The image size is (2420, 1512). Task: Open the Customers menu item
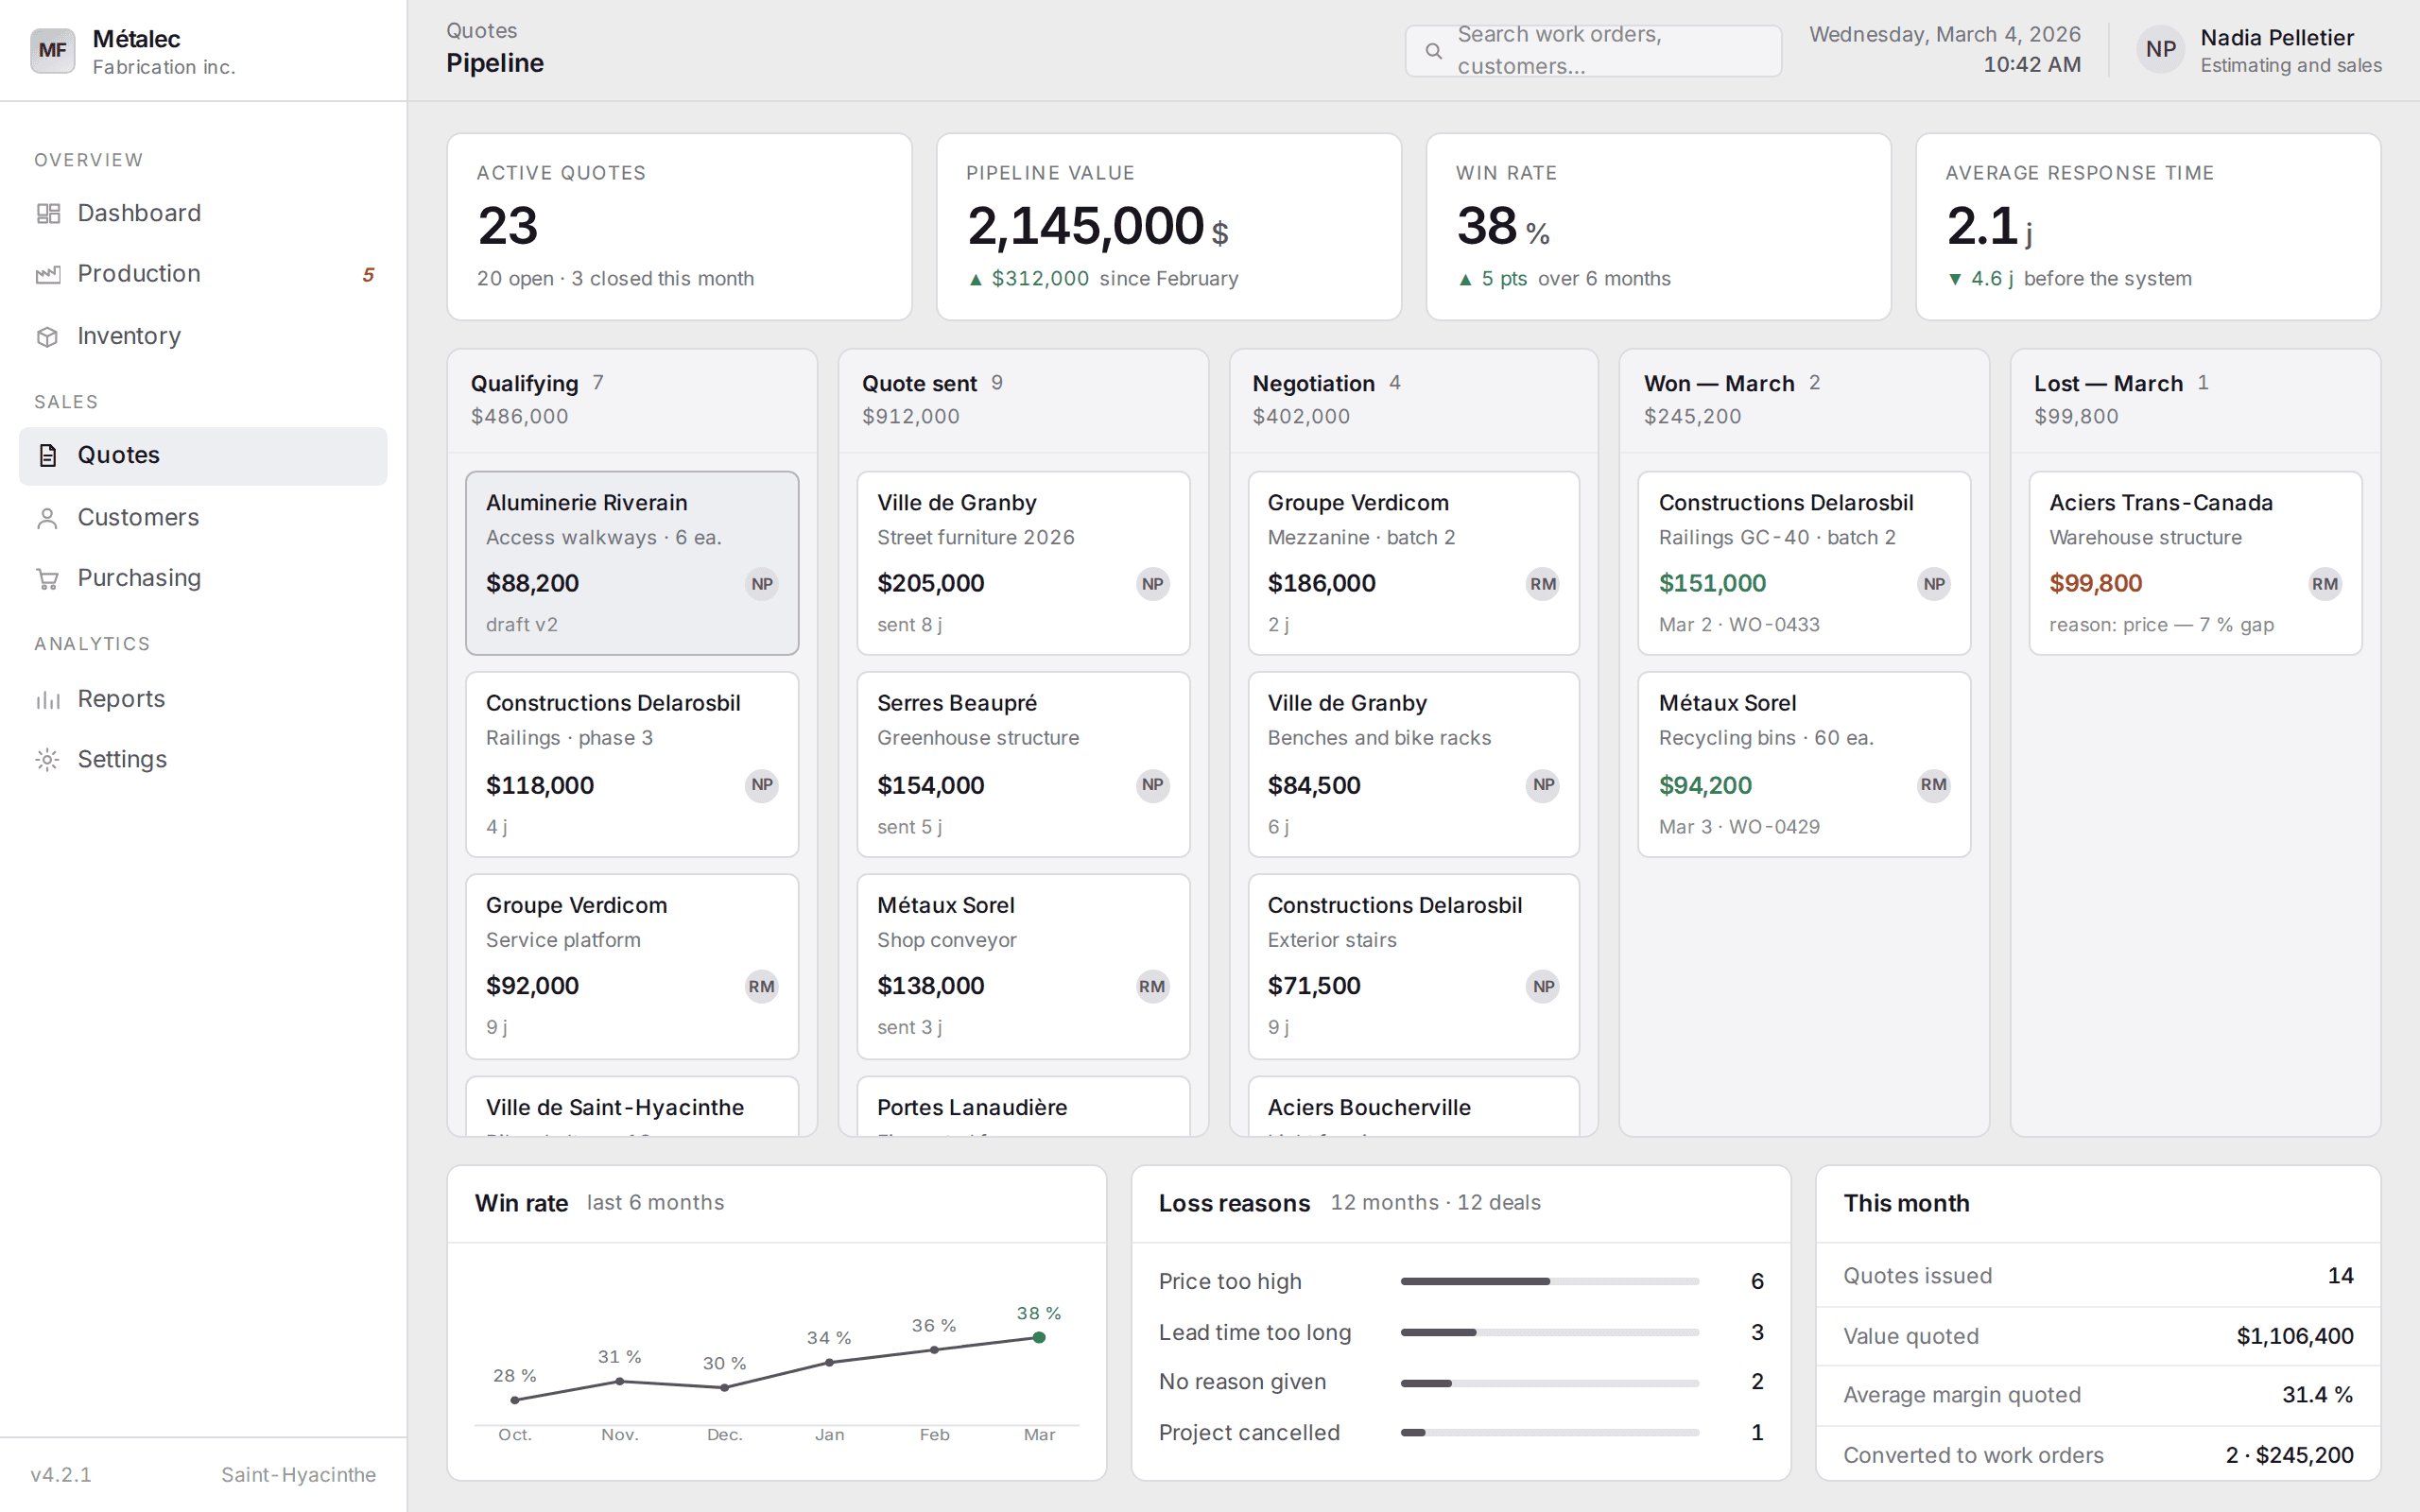(x=203, y=517)
